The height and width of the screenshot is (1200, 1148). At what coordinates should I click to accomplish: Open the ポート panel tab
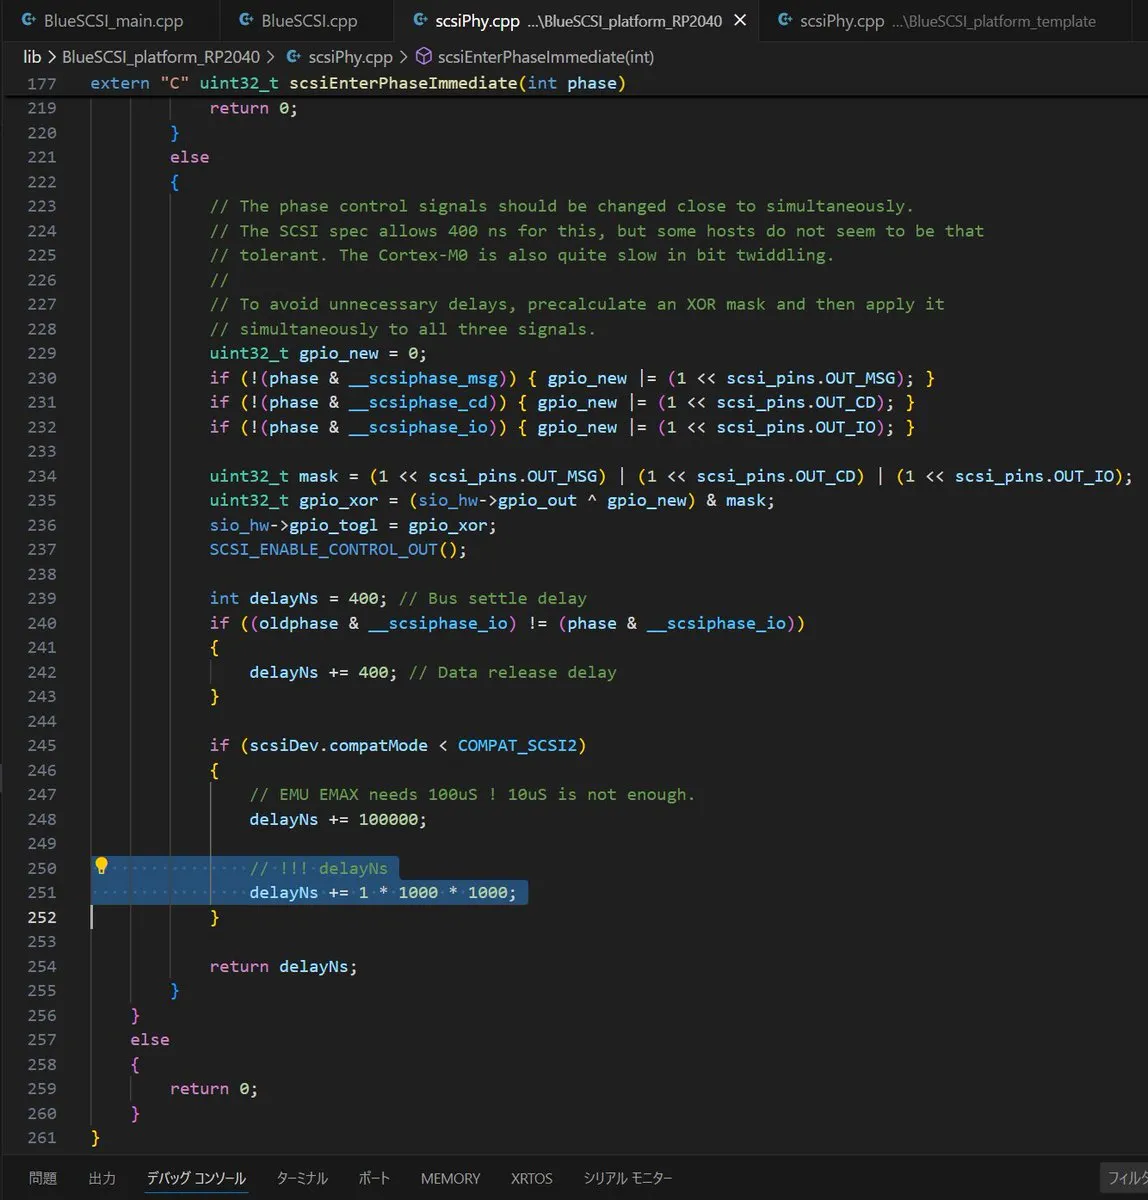374,1178
